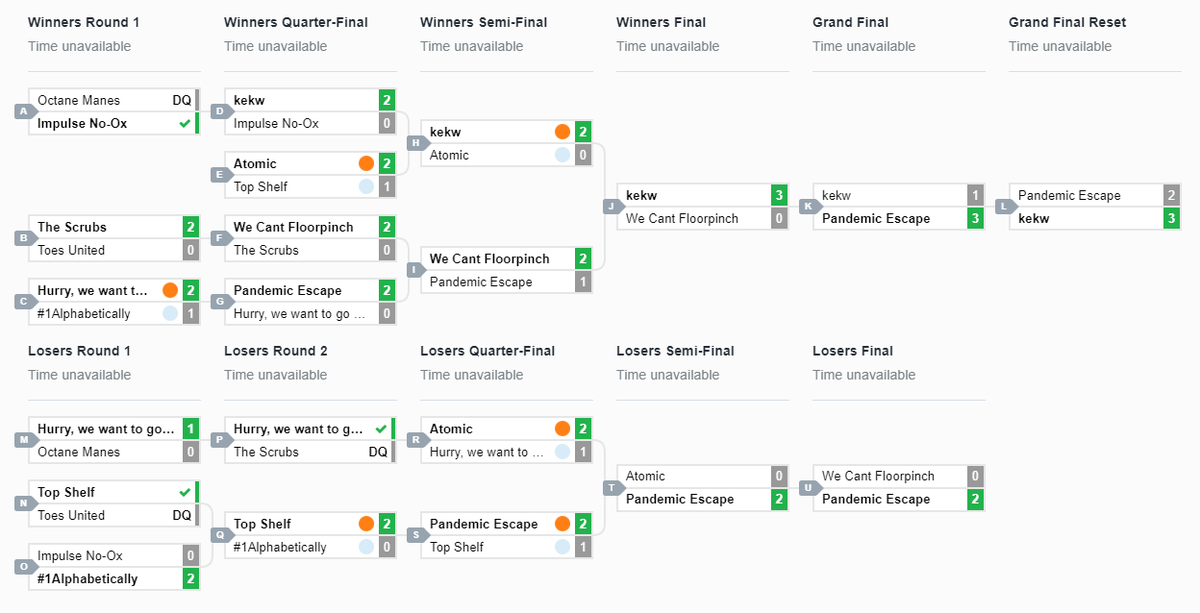Viewport: 1200px width, 613px height.
Task: Select kekw in the Grand Final Reset match
Action: pos(1034,218)
